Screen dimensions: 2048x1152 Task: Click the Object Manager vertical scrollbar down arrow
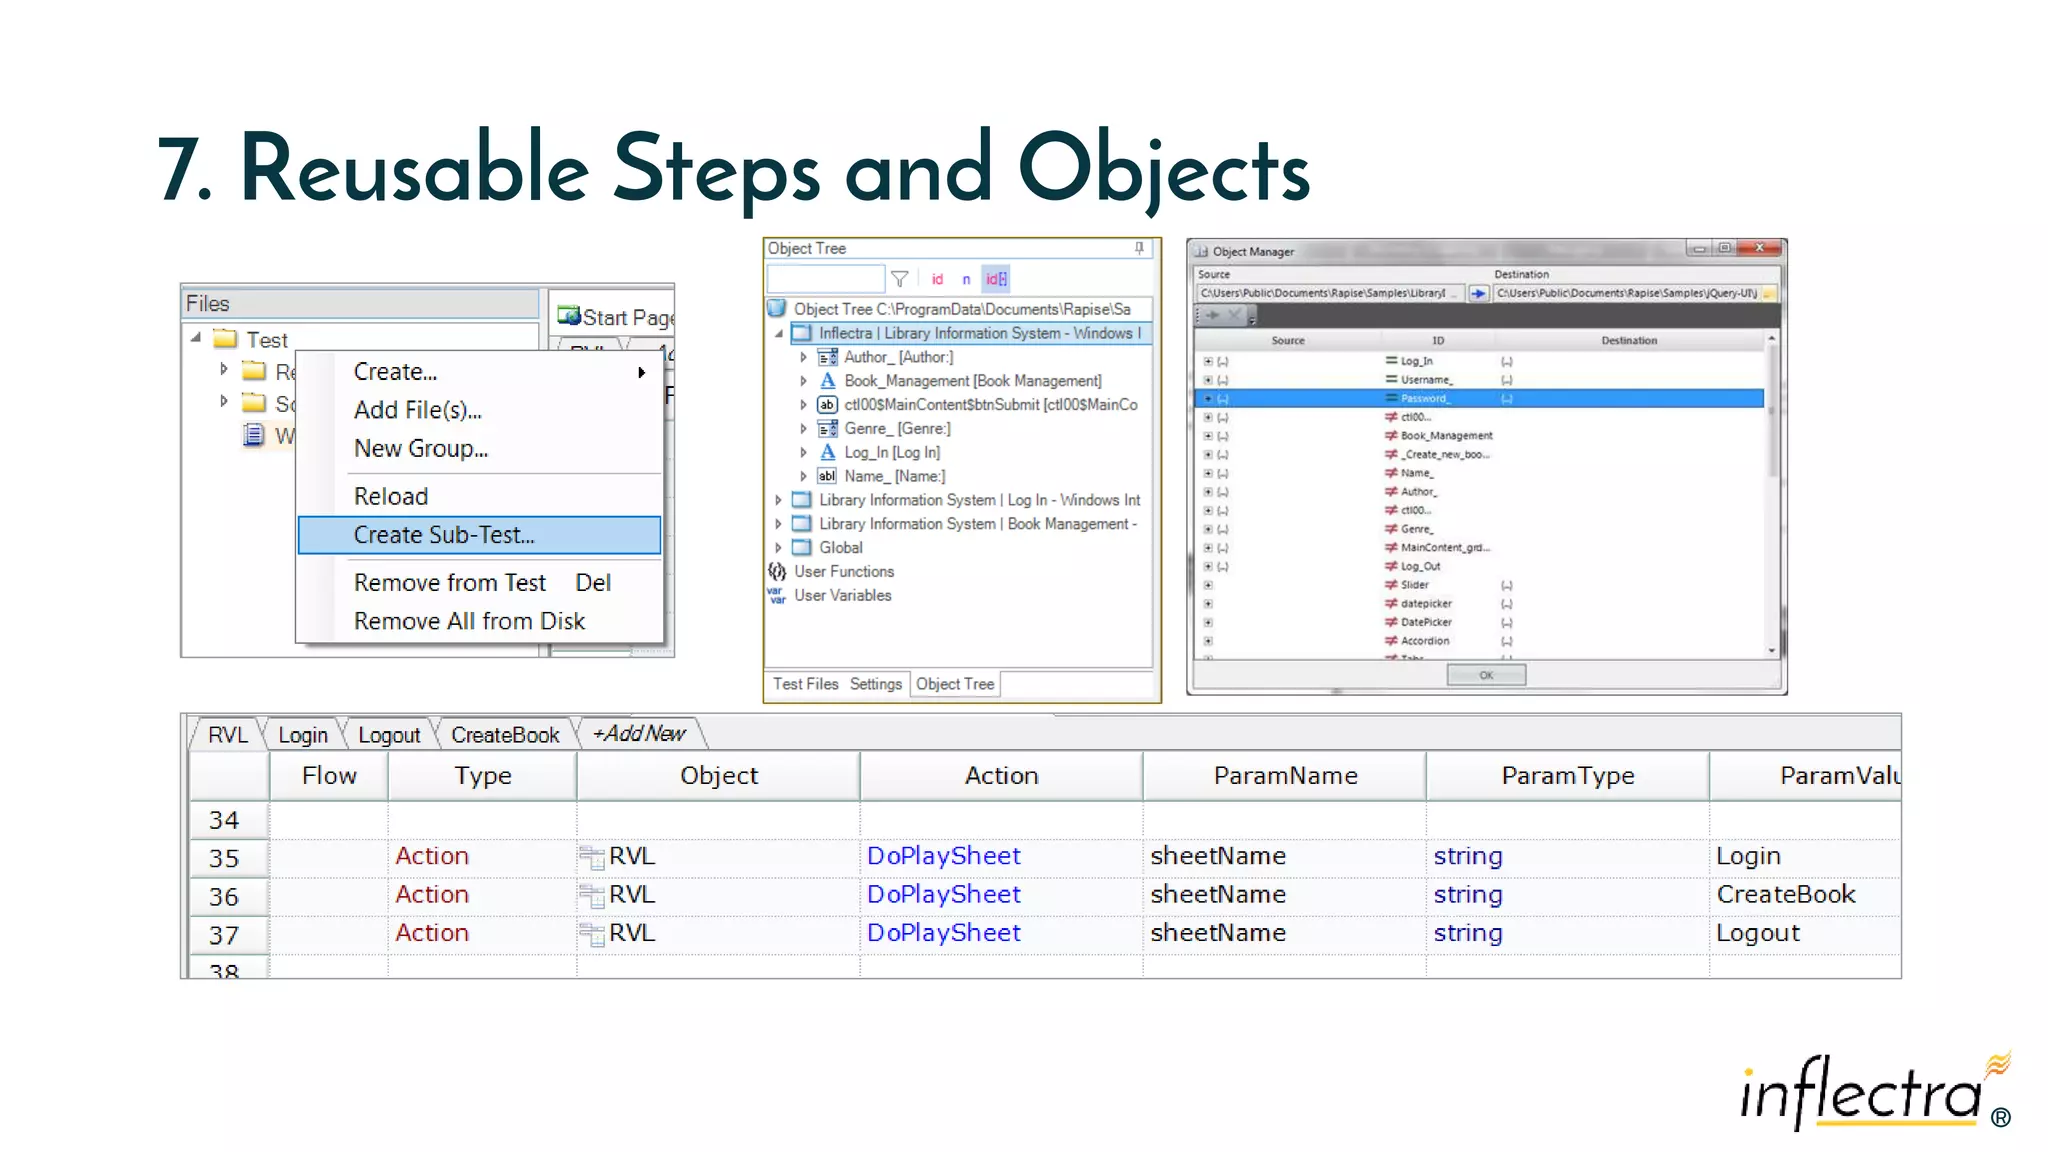pyautogui.click(x=1772, y=651)
